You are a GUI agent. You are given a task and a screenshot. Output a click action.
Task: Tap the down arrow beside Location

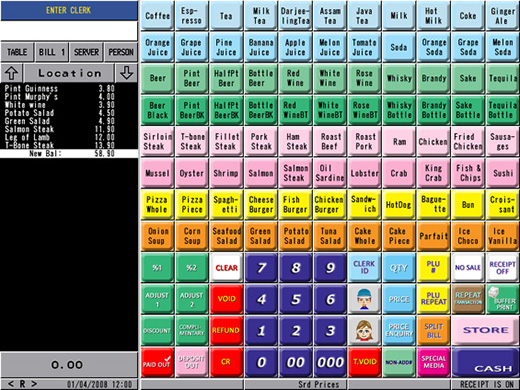click(x=126, y=73)
